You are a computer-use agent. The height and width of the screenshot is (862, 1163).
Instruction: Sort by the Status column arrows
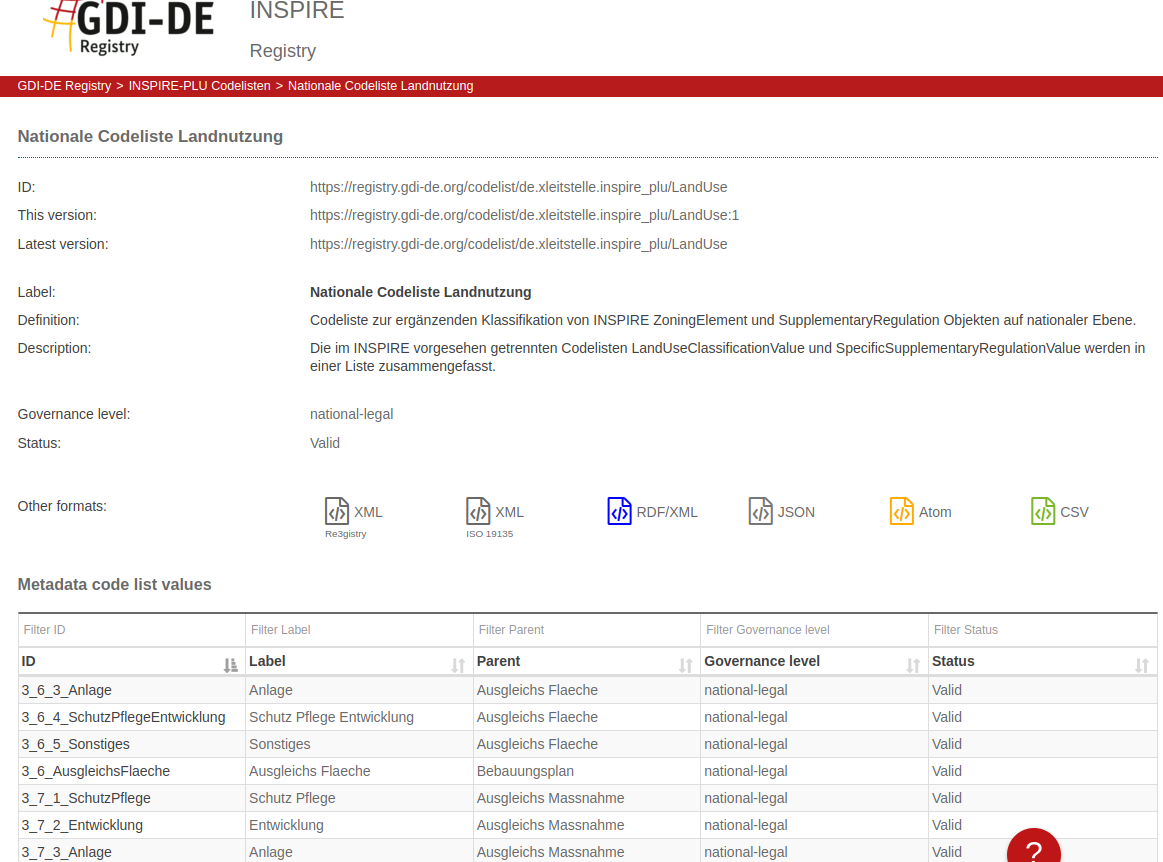coord(1142,665)
